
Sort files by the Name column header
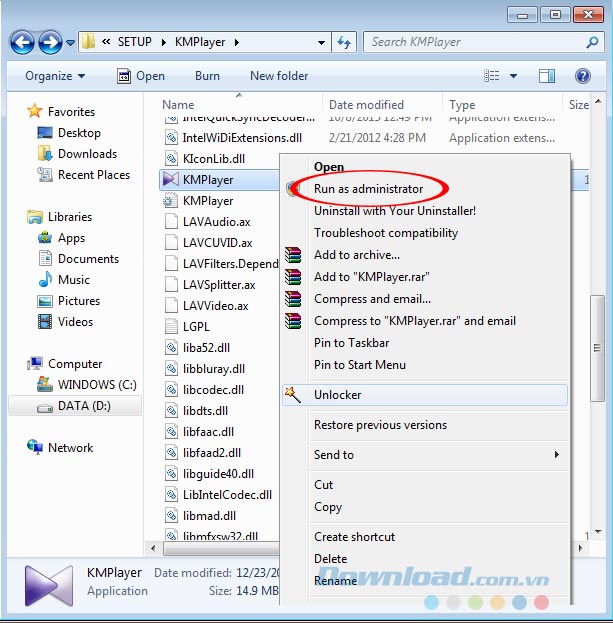click(178, 105)
